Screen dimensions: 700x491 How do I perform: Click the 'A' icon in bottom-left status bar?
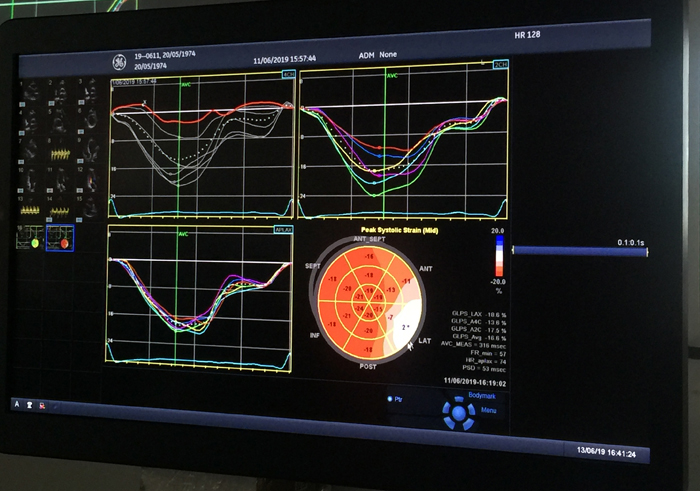15,405
